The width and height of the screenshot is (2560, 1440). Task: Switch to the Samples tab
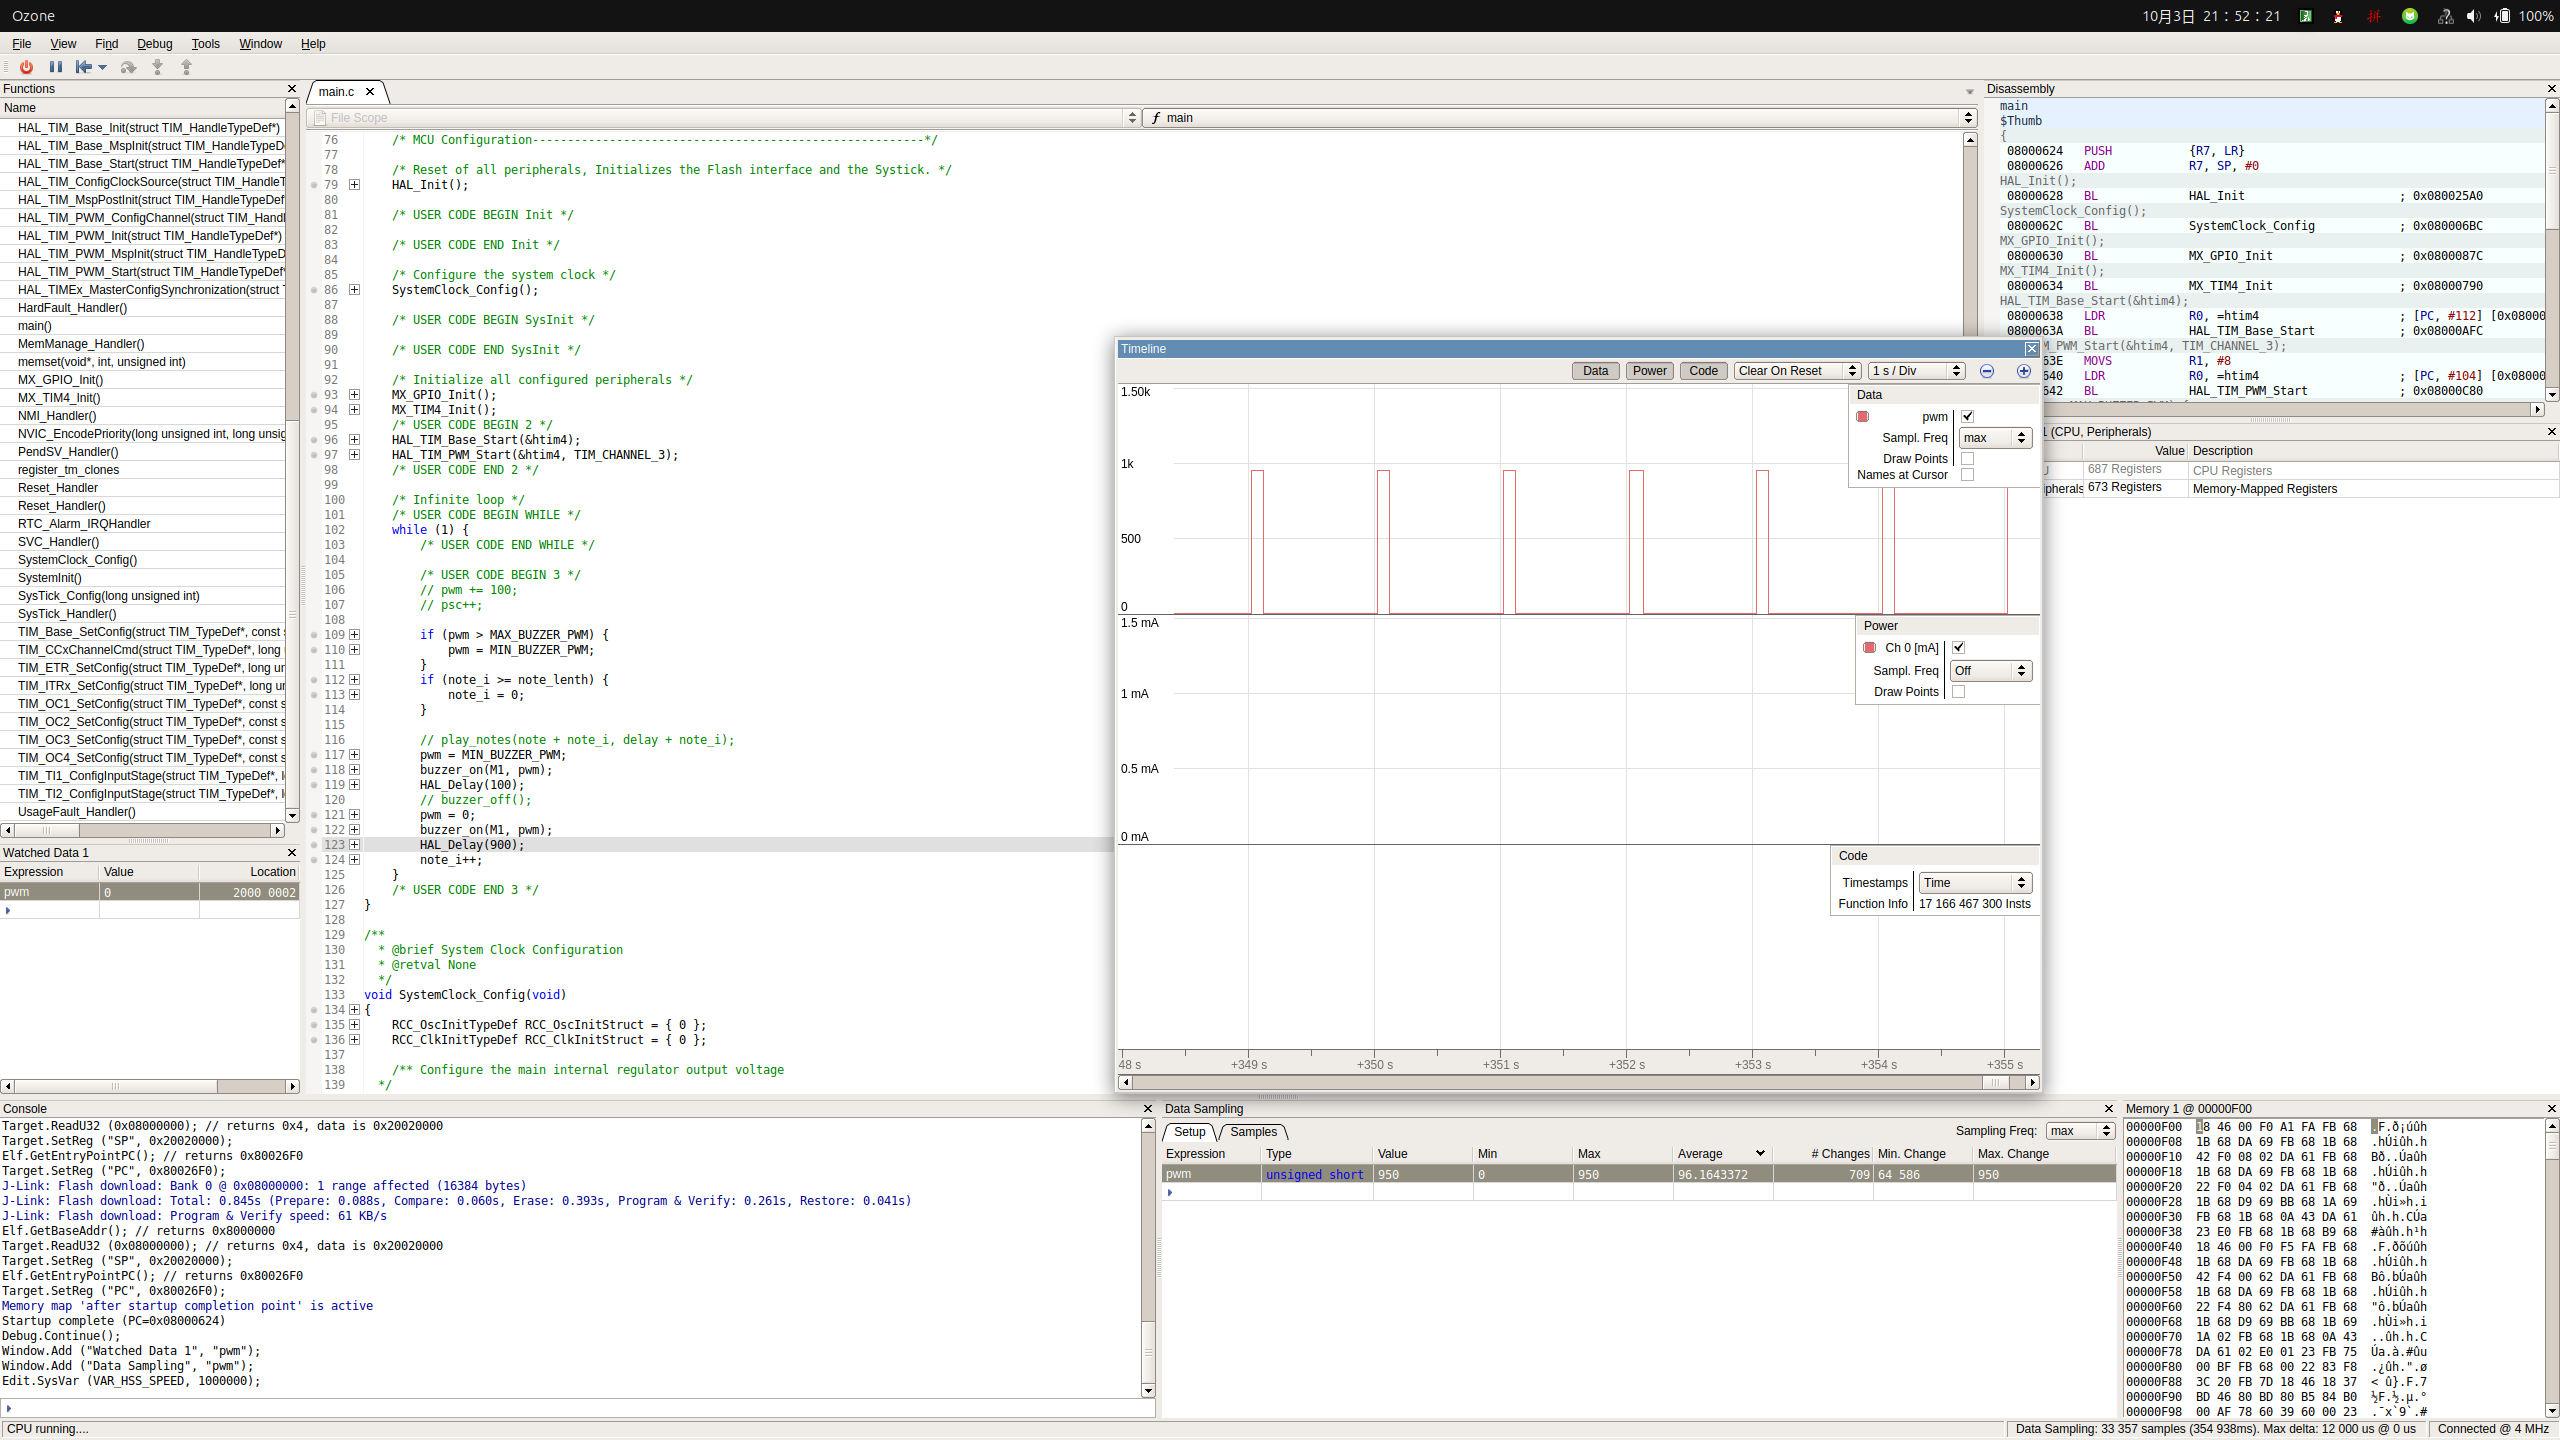(x=1253, y=1132)
